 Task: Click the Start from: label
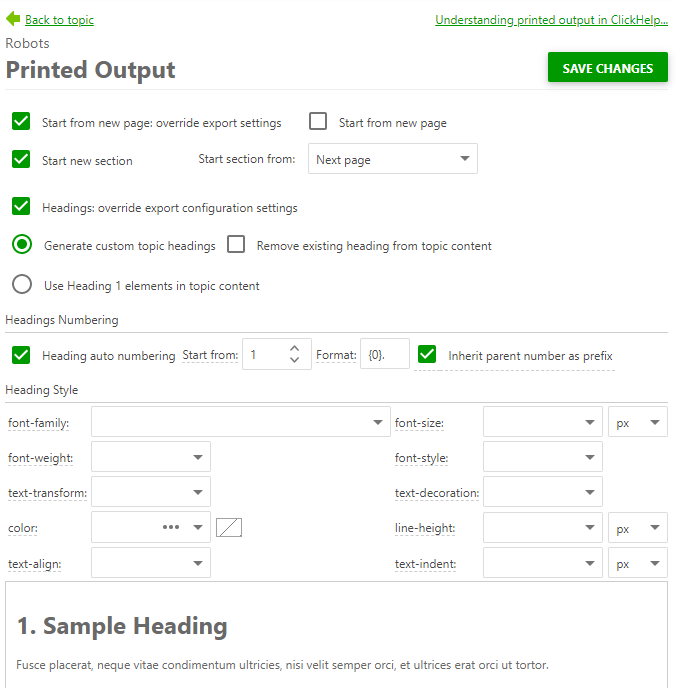tap(210, 355)
